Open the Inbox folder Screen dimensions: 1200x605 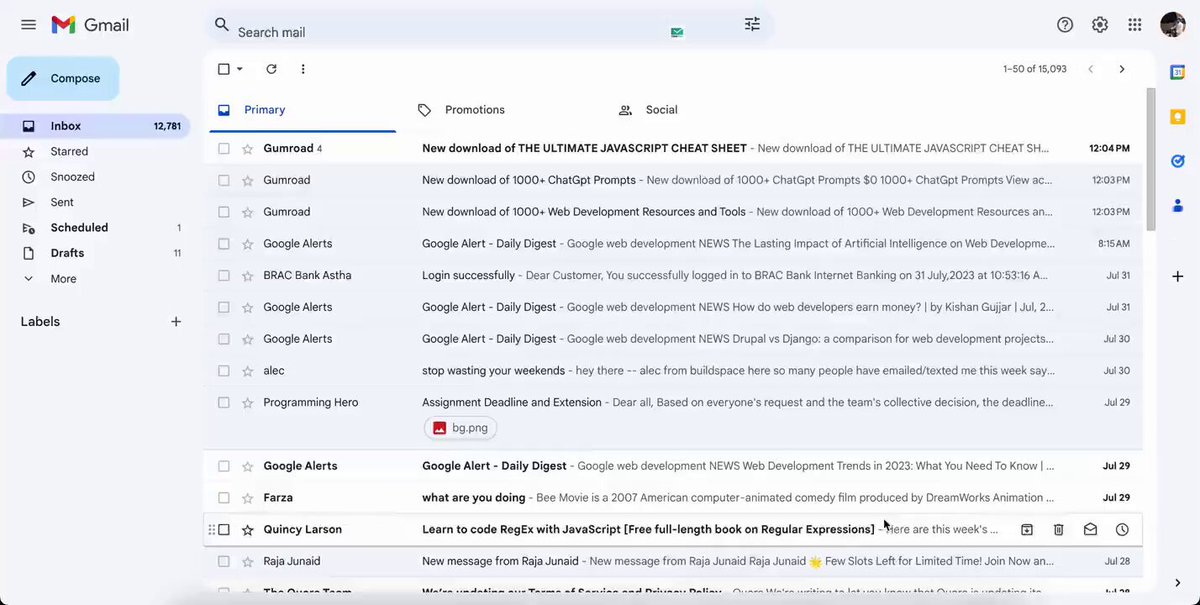coord(95,126)
